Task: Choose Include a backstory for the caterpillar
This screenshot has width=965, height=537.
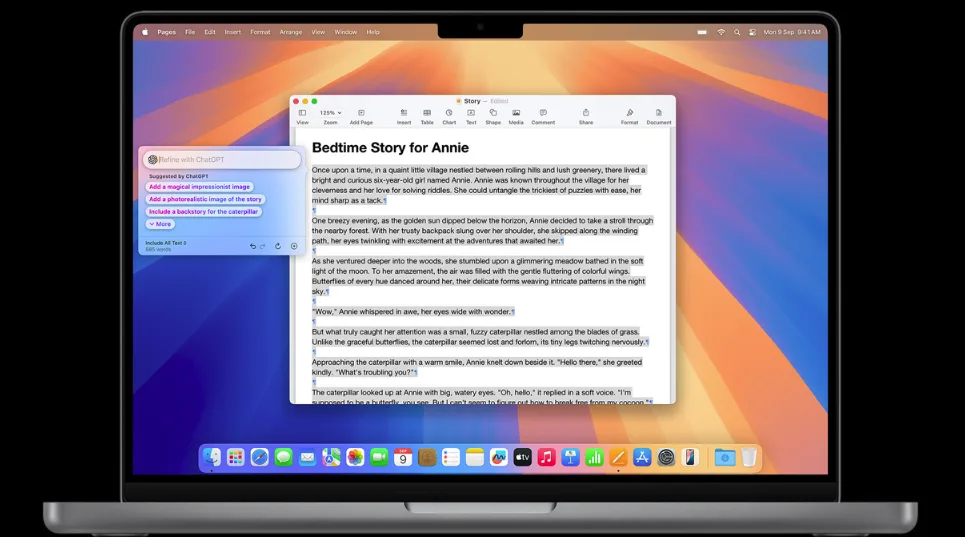Action: click(203, 212)
